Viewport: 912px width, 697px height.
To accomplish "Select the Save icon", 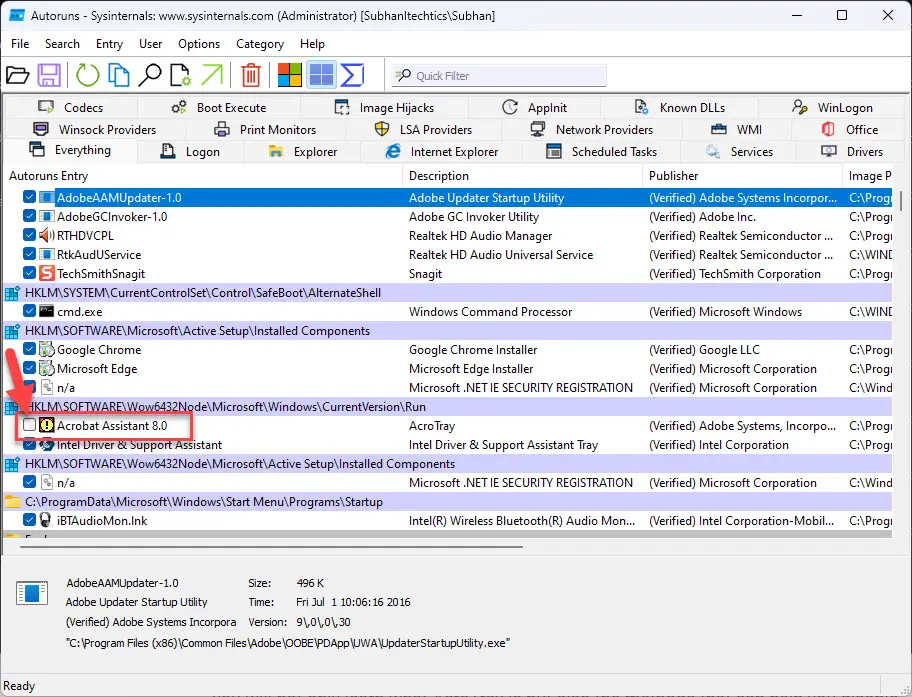I will click(x=48, y=75).
